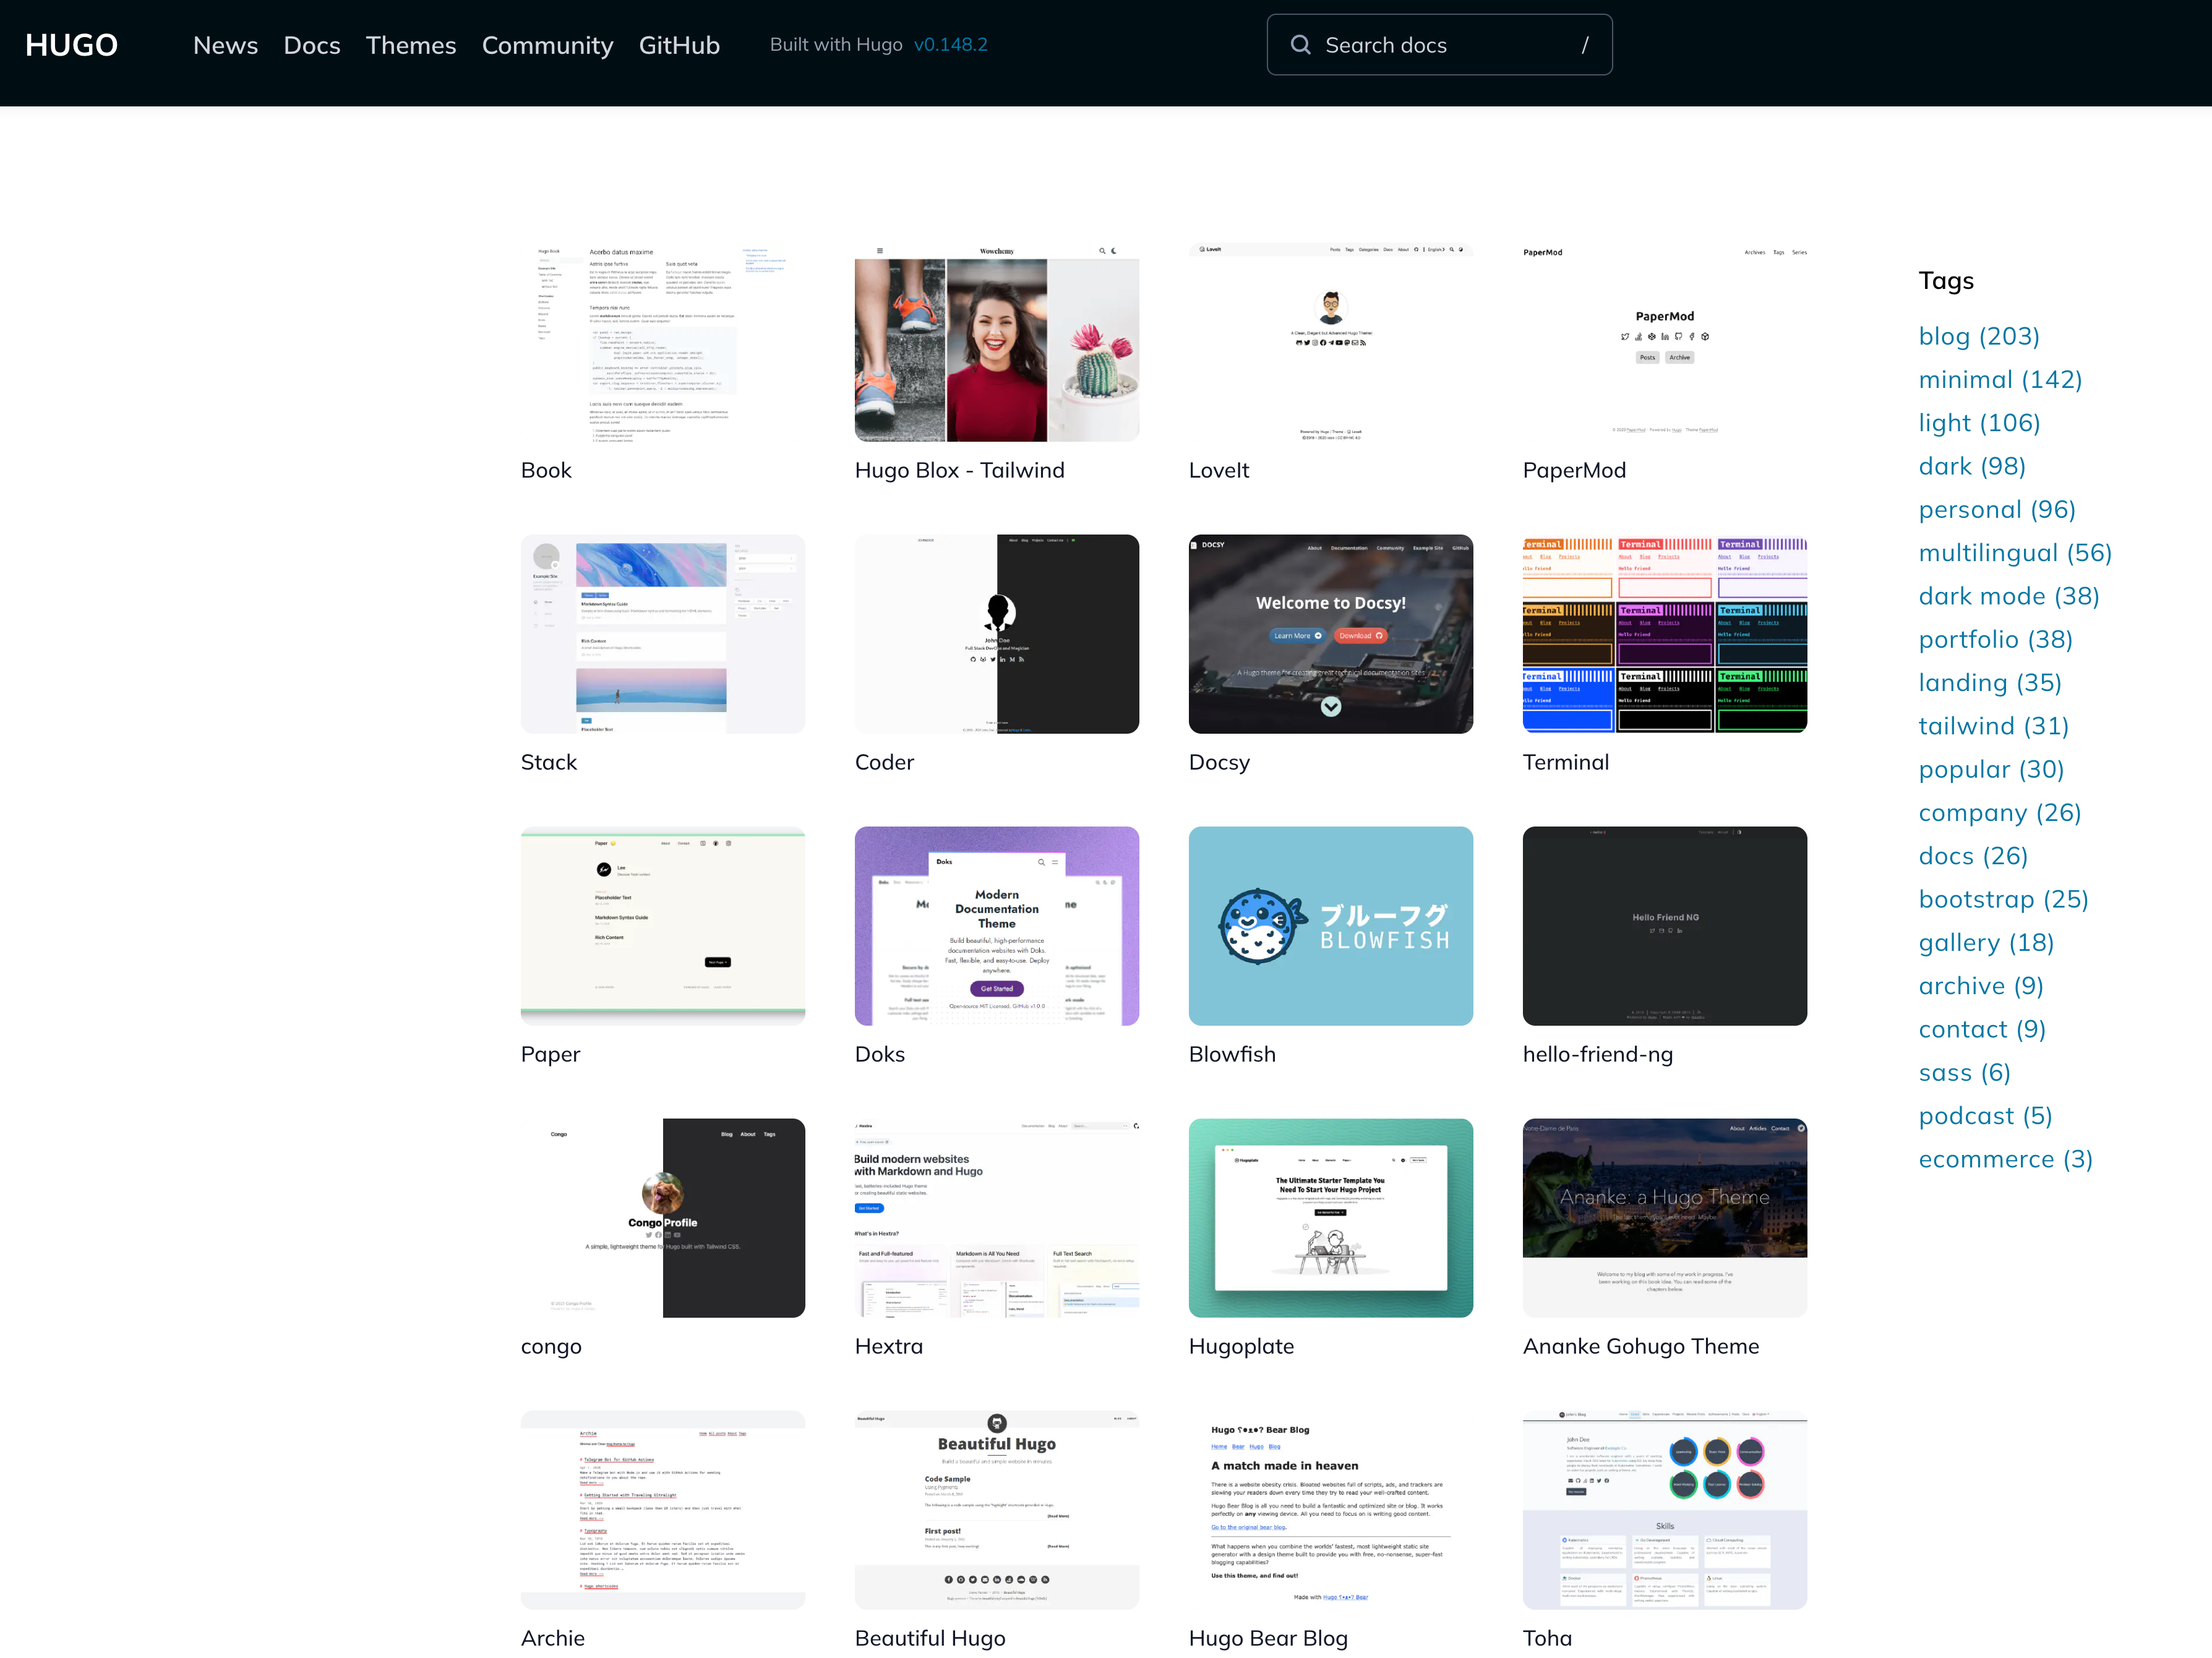Image resolution: width=2212 pixels, height=1658 pixels.
Task: Click the Hextra theme screenshot
Action: 996,1217
